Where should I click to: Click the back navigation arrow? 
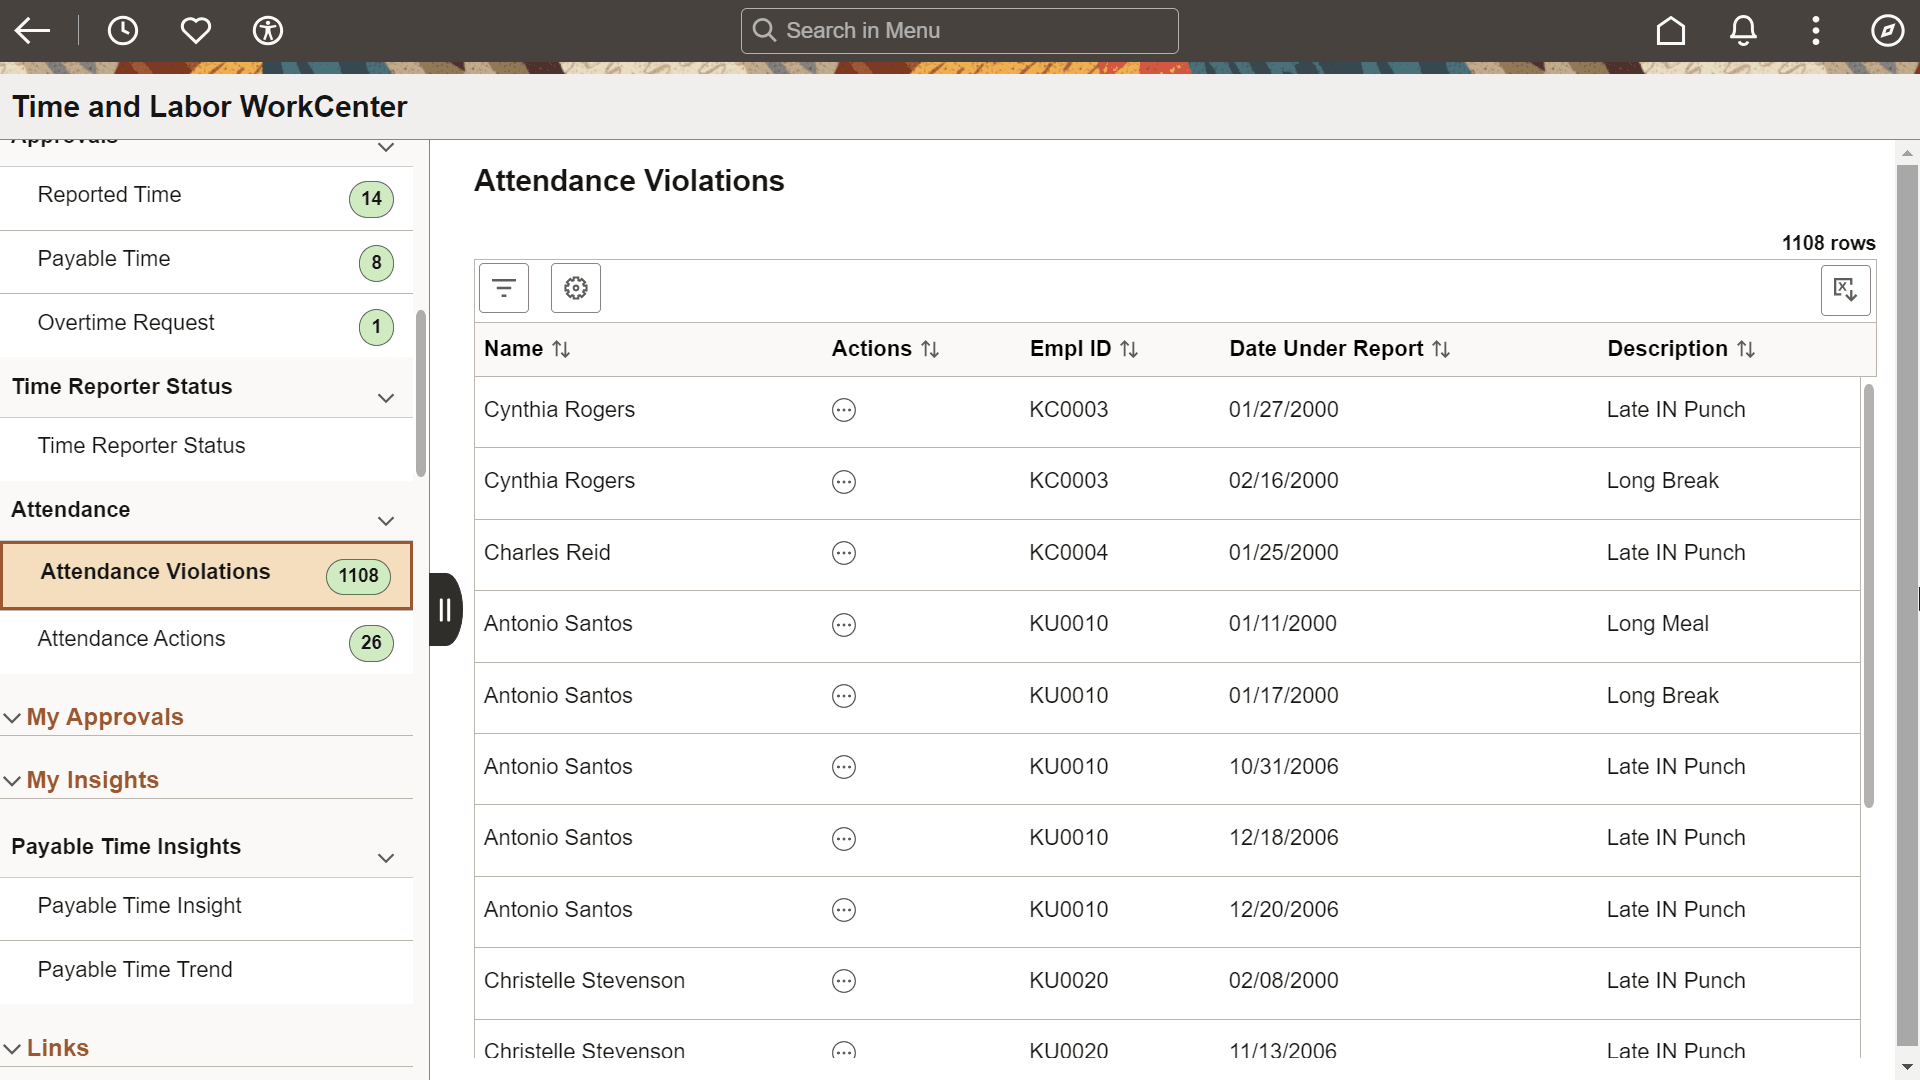pos(32,30)
